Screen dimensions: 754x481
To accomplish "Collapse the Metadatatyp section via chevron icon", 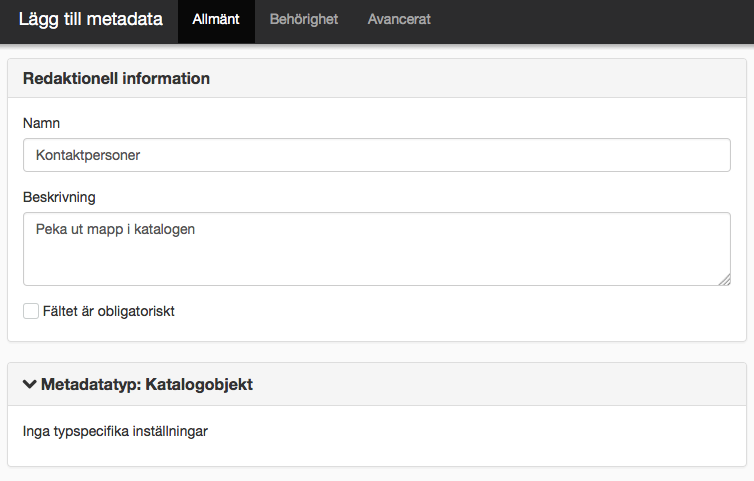I will [x=30, y=384].
